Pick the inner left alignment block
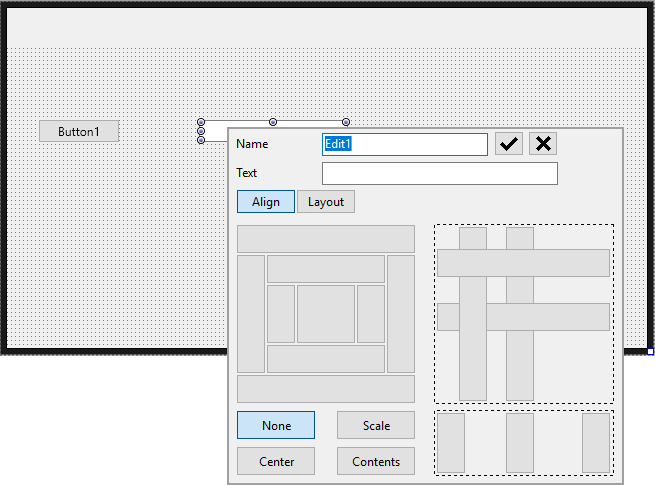 281,314
